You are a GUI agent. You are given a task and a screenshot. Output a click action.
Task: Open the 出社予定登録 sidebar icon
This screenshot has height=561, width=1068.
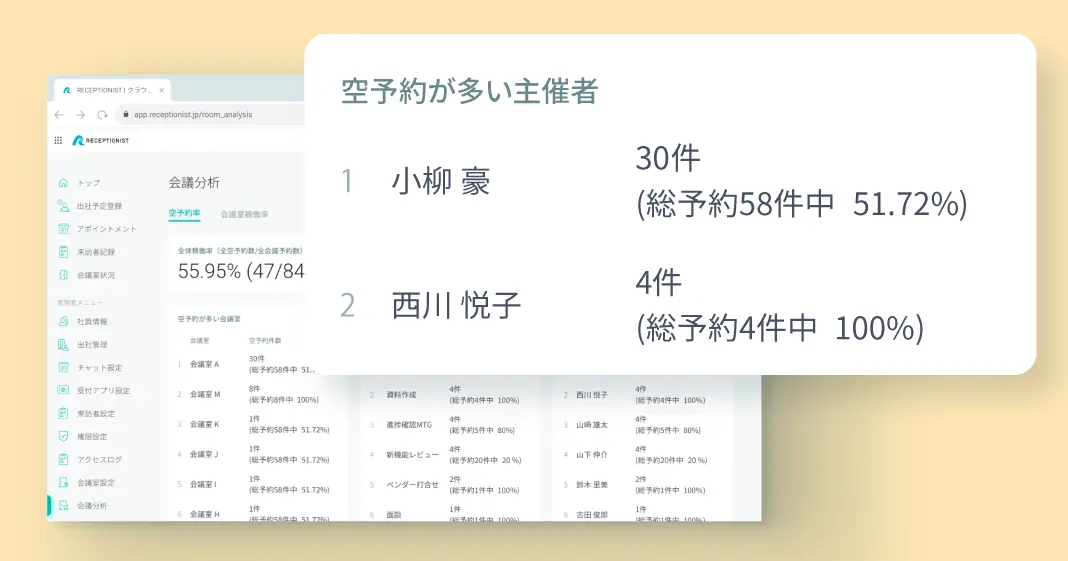click(x=63, y=206)
